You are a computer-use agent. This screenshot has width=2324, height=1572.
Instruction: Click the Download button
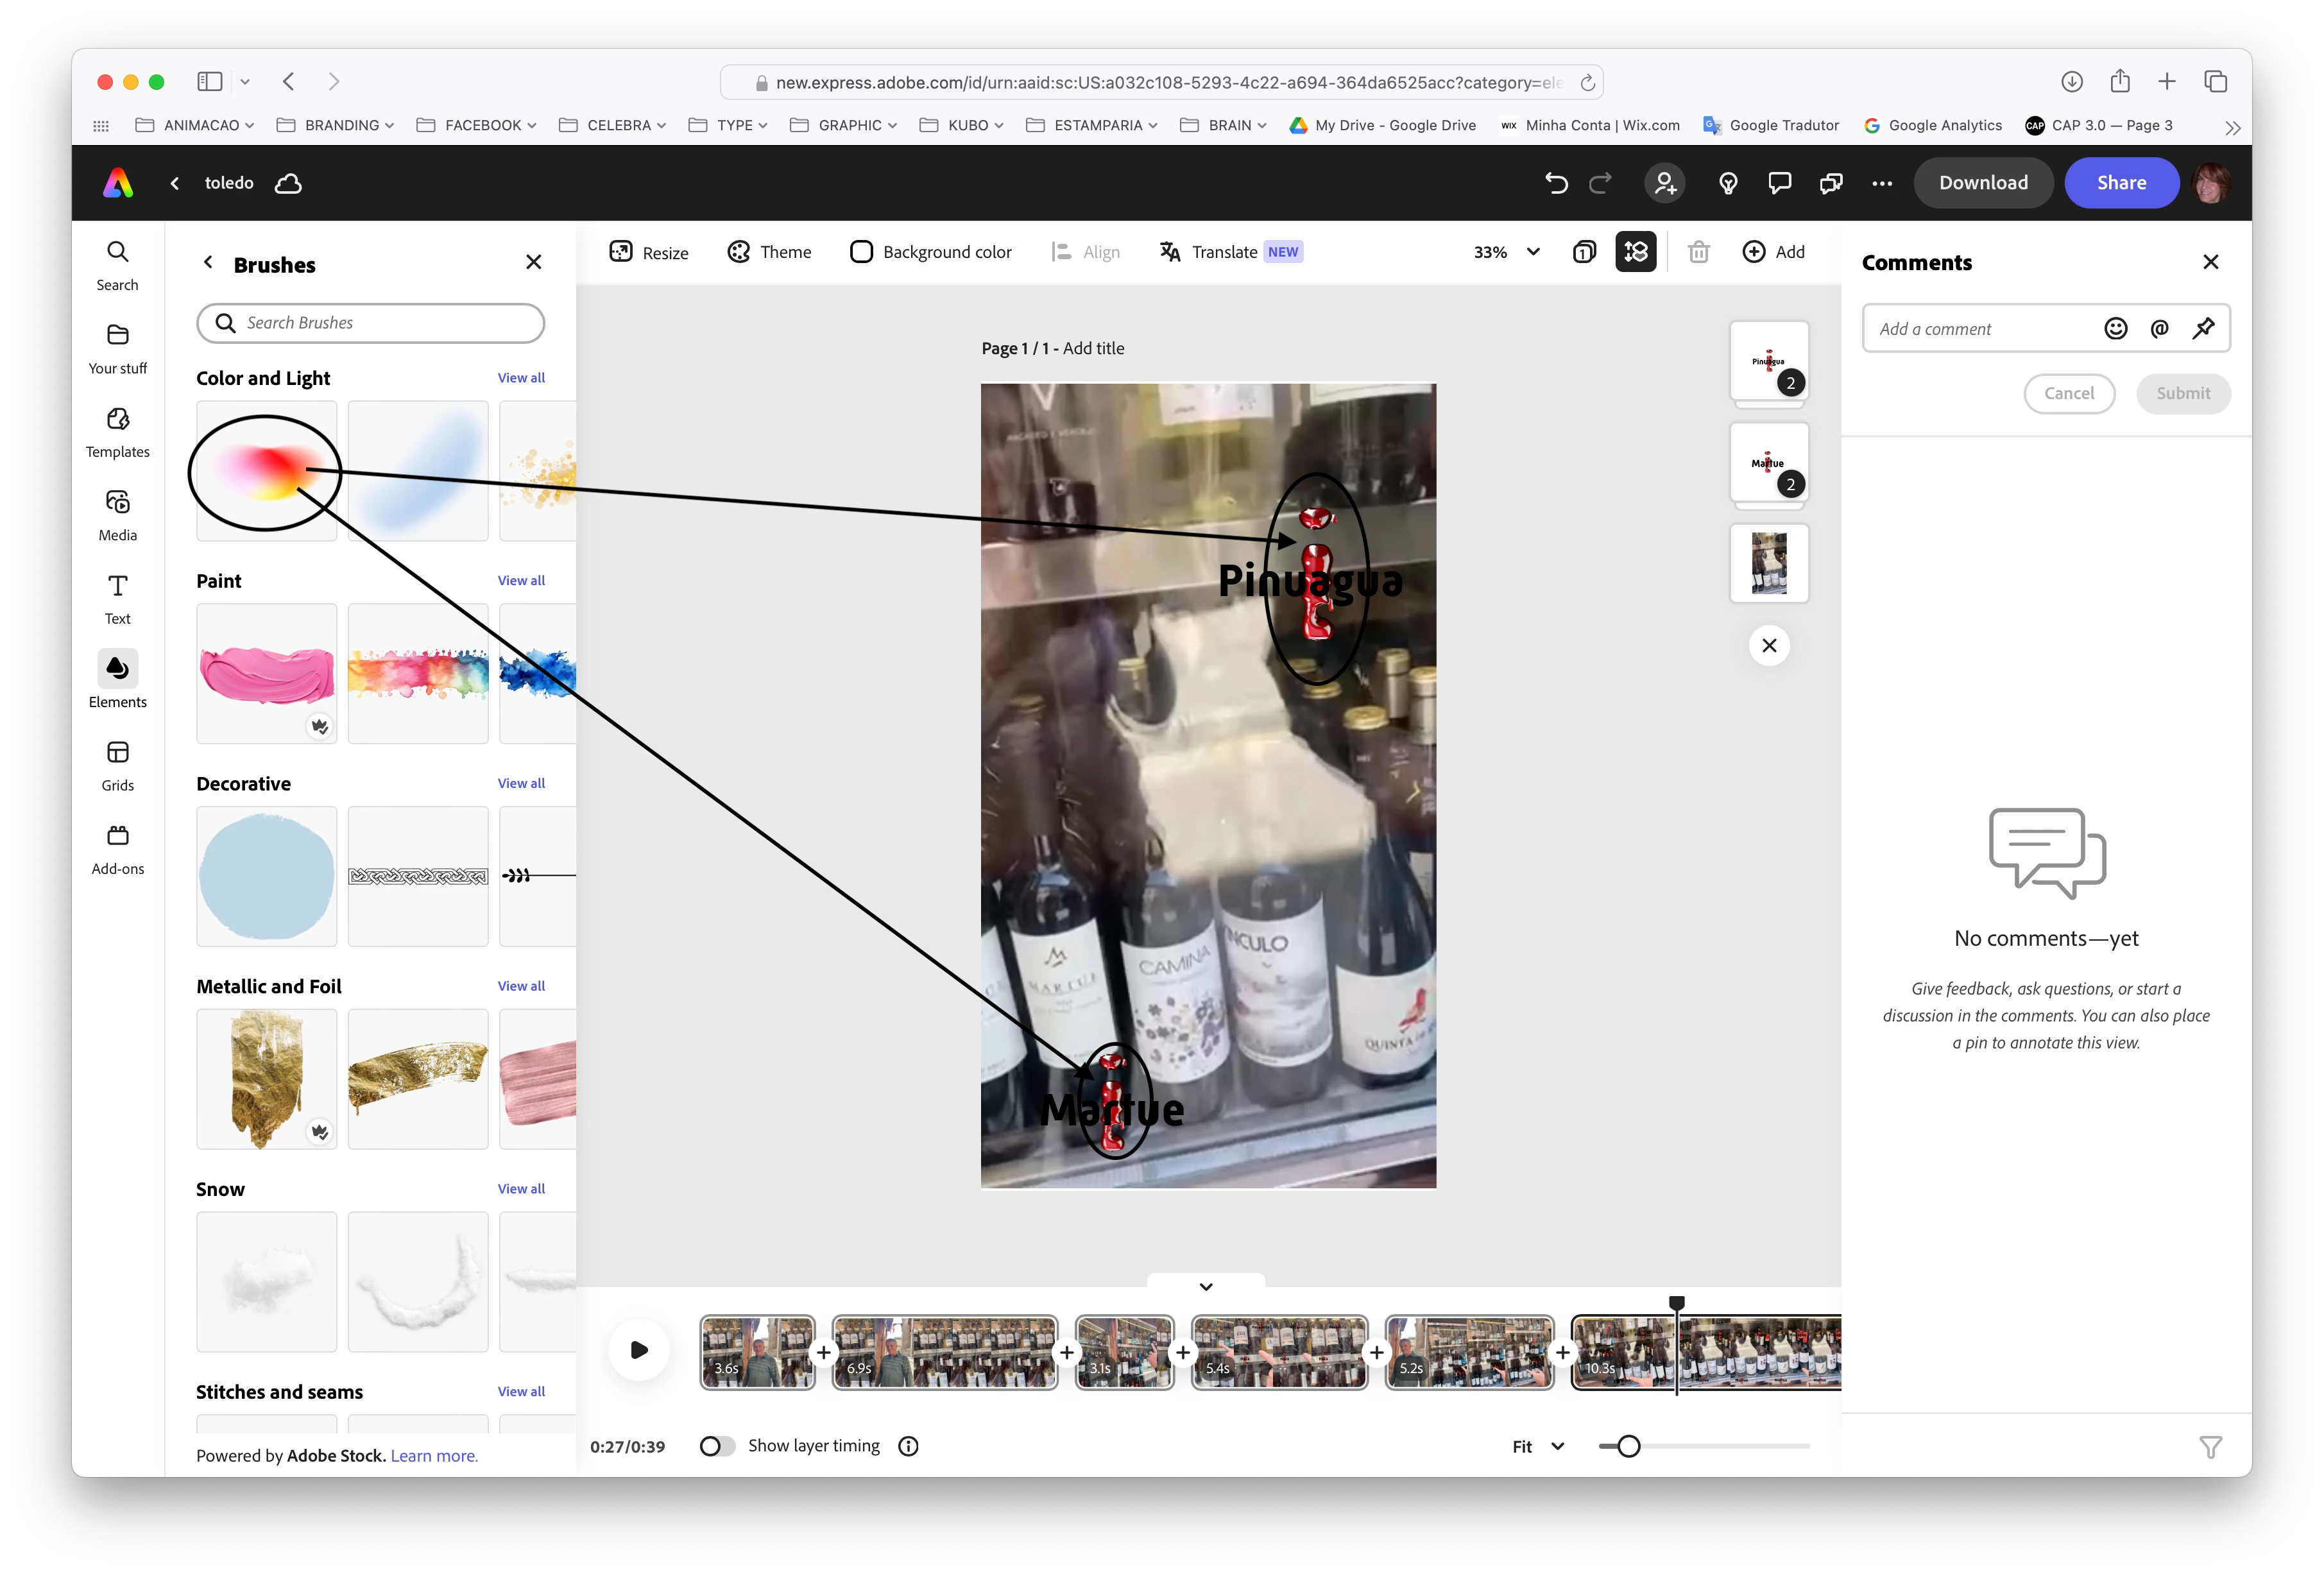(x=1983, y=183)
